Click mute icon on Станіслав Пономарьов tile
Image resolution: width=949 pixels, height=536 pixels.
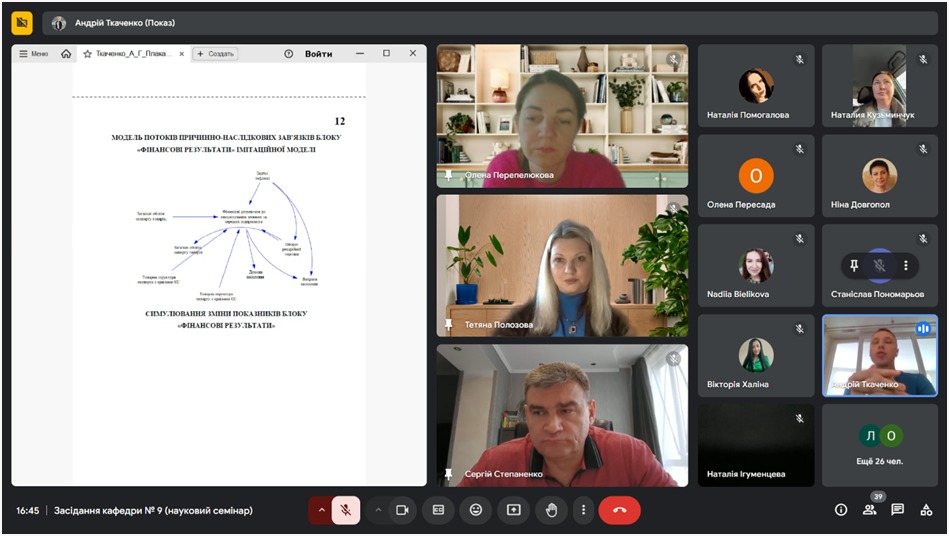pyautogui.click(x=879, y=265)
